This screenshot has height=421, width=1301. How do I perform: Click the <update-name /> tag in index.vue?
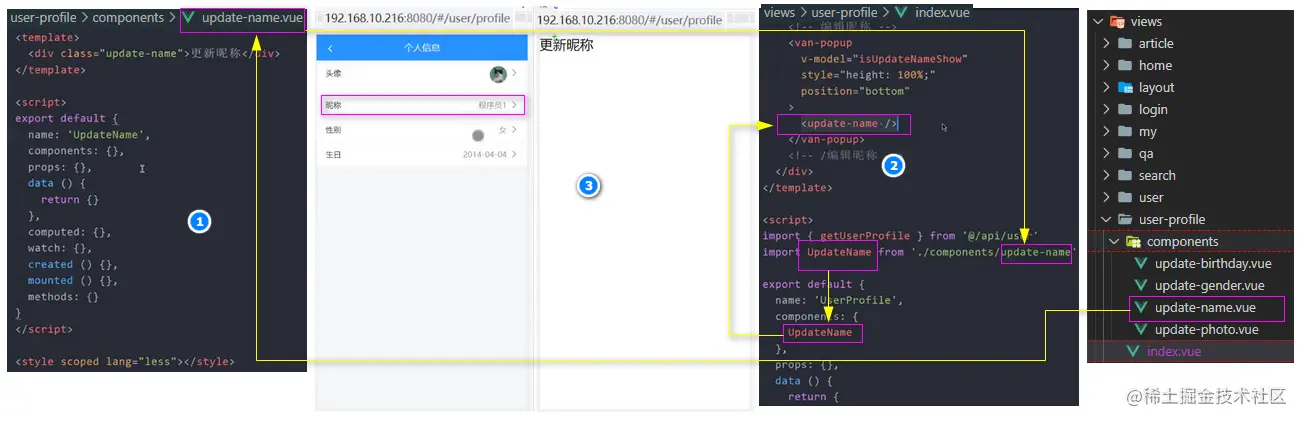coord(849,124)
